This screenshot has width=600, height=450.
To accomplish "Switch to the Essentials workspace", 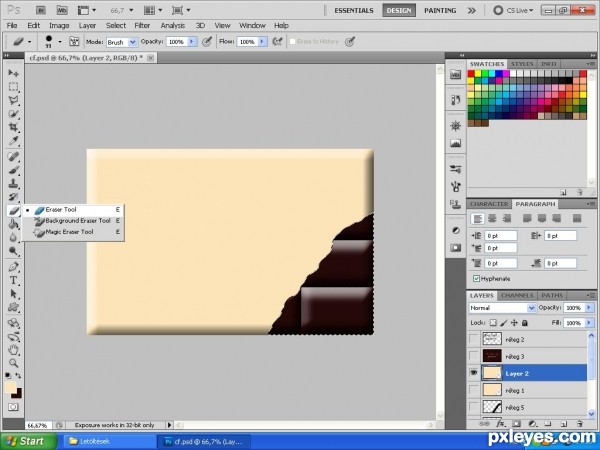I will (354, 10).
